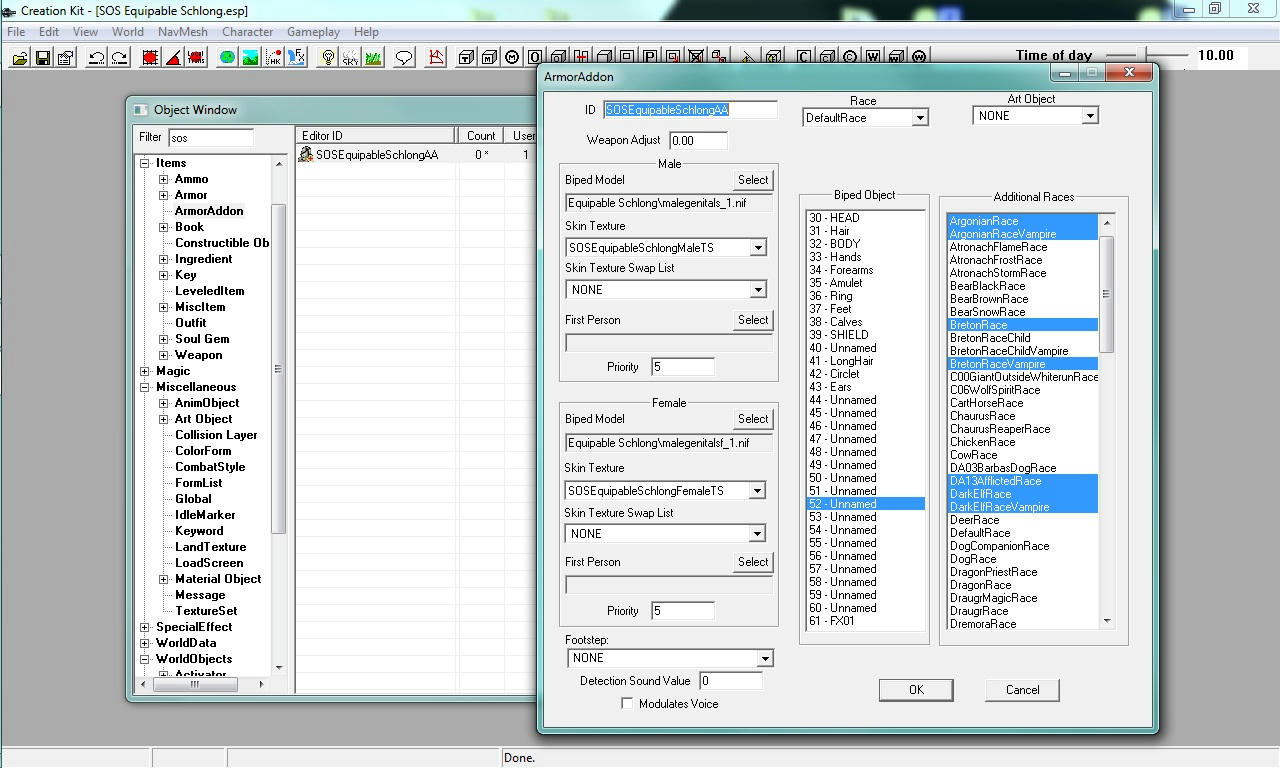Open the Landscape editing icon
1280x768 pixels.
250,58
